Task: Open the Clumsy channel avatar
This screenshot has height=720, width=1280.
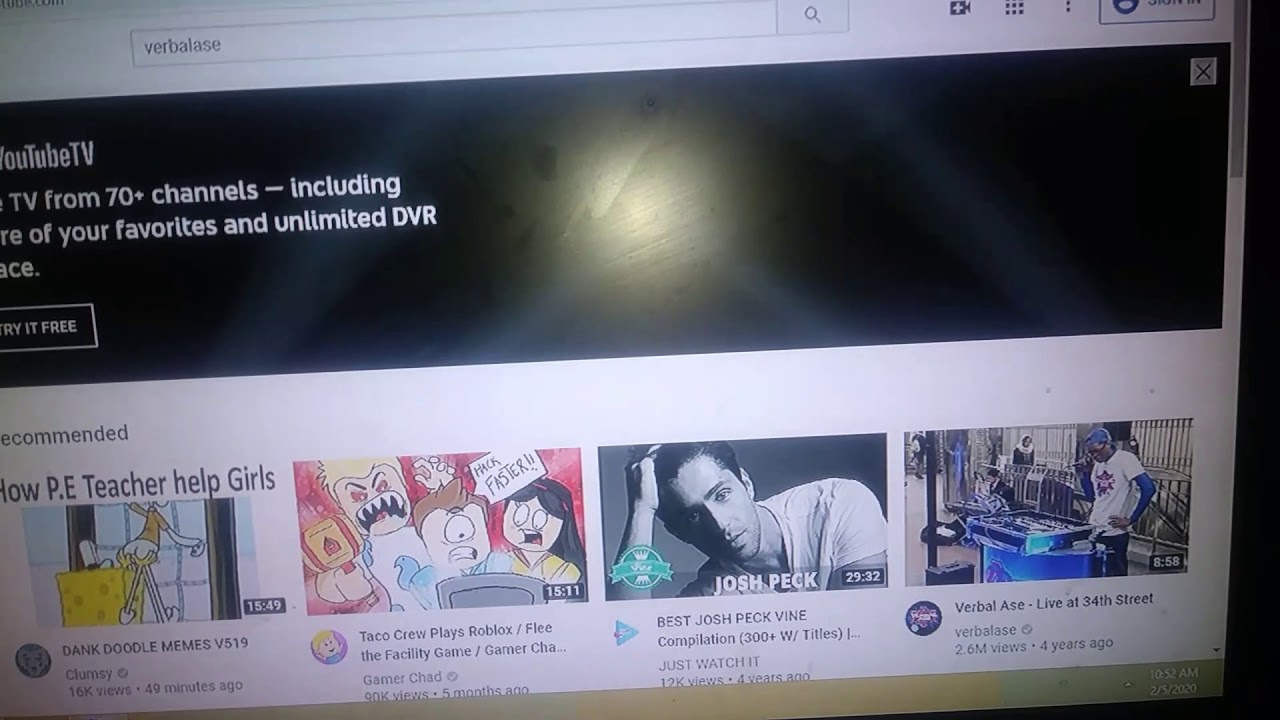Action: (33, 661)
